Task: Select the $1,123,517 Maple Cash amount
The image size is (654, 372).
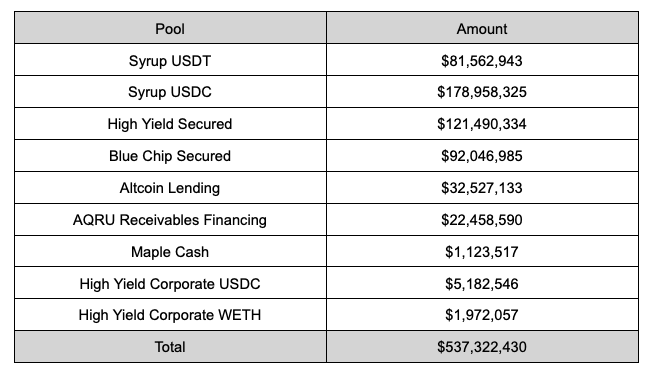Action: (482, 251)
